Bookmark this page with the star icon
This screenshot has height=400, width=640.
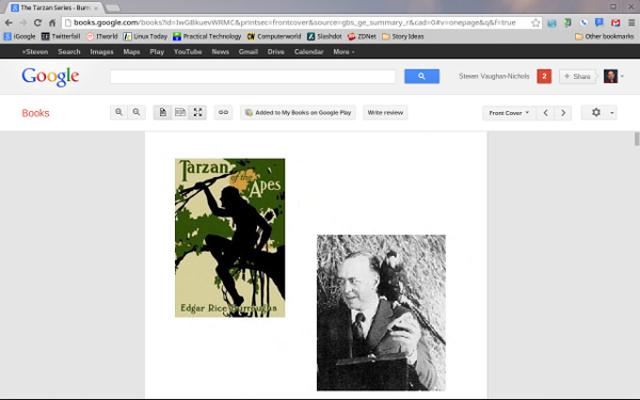[x=536, y=23]
